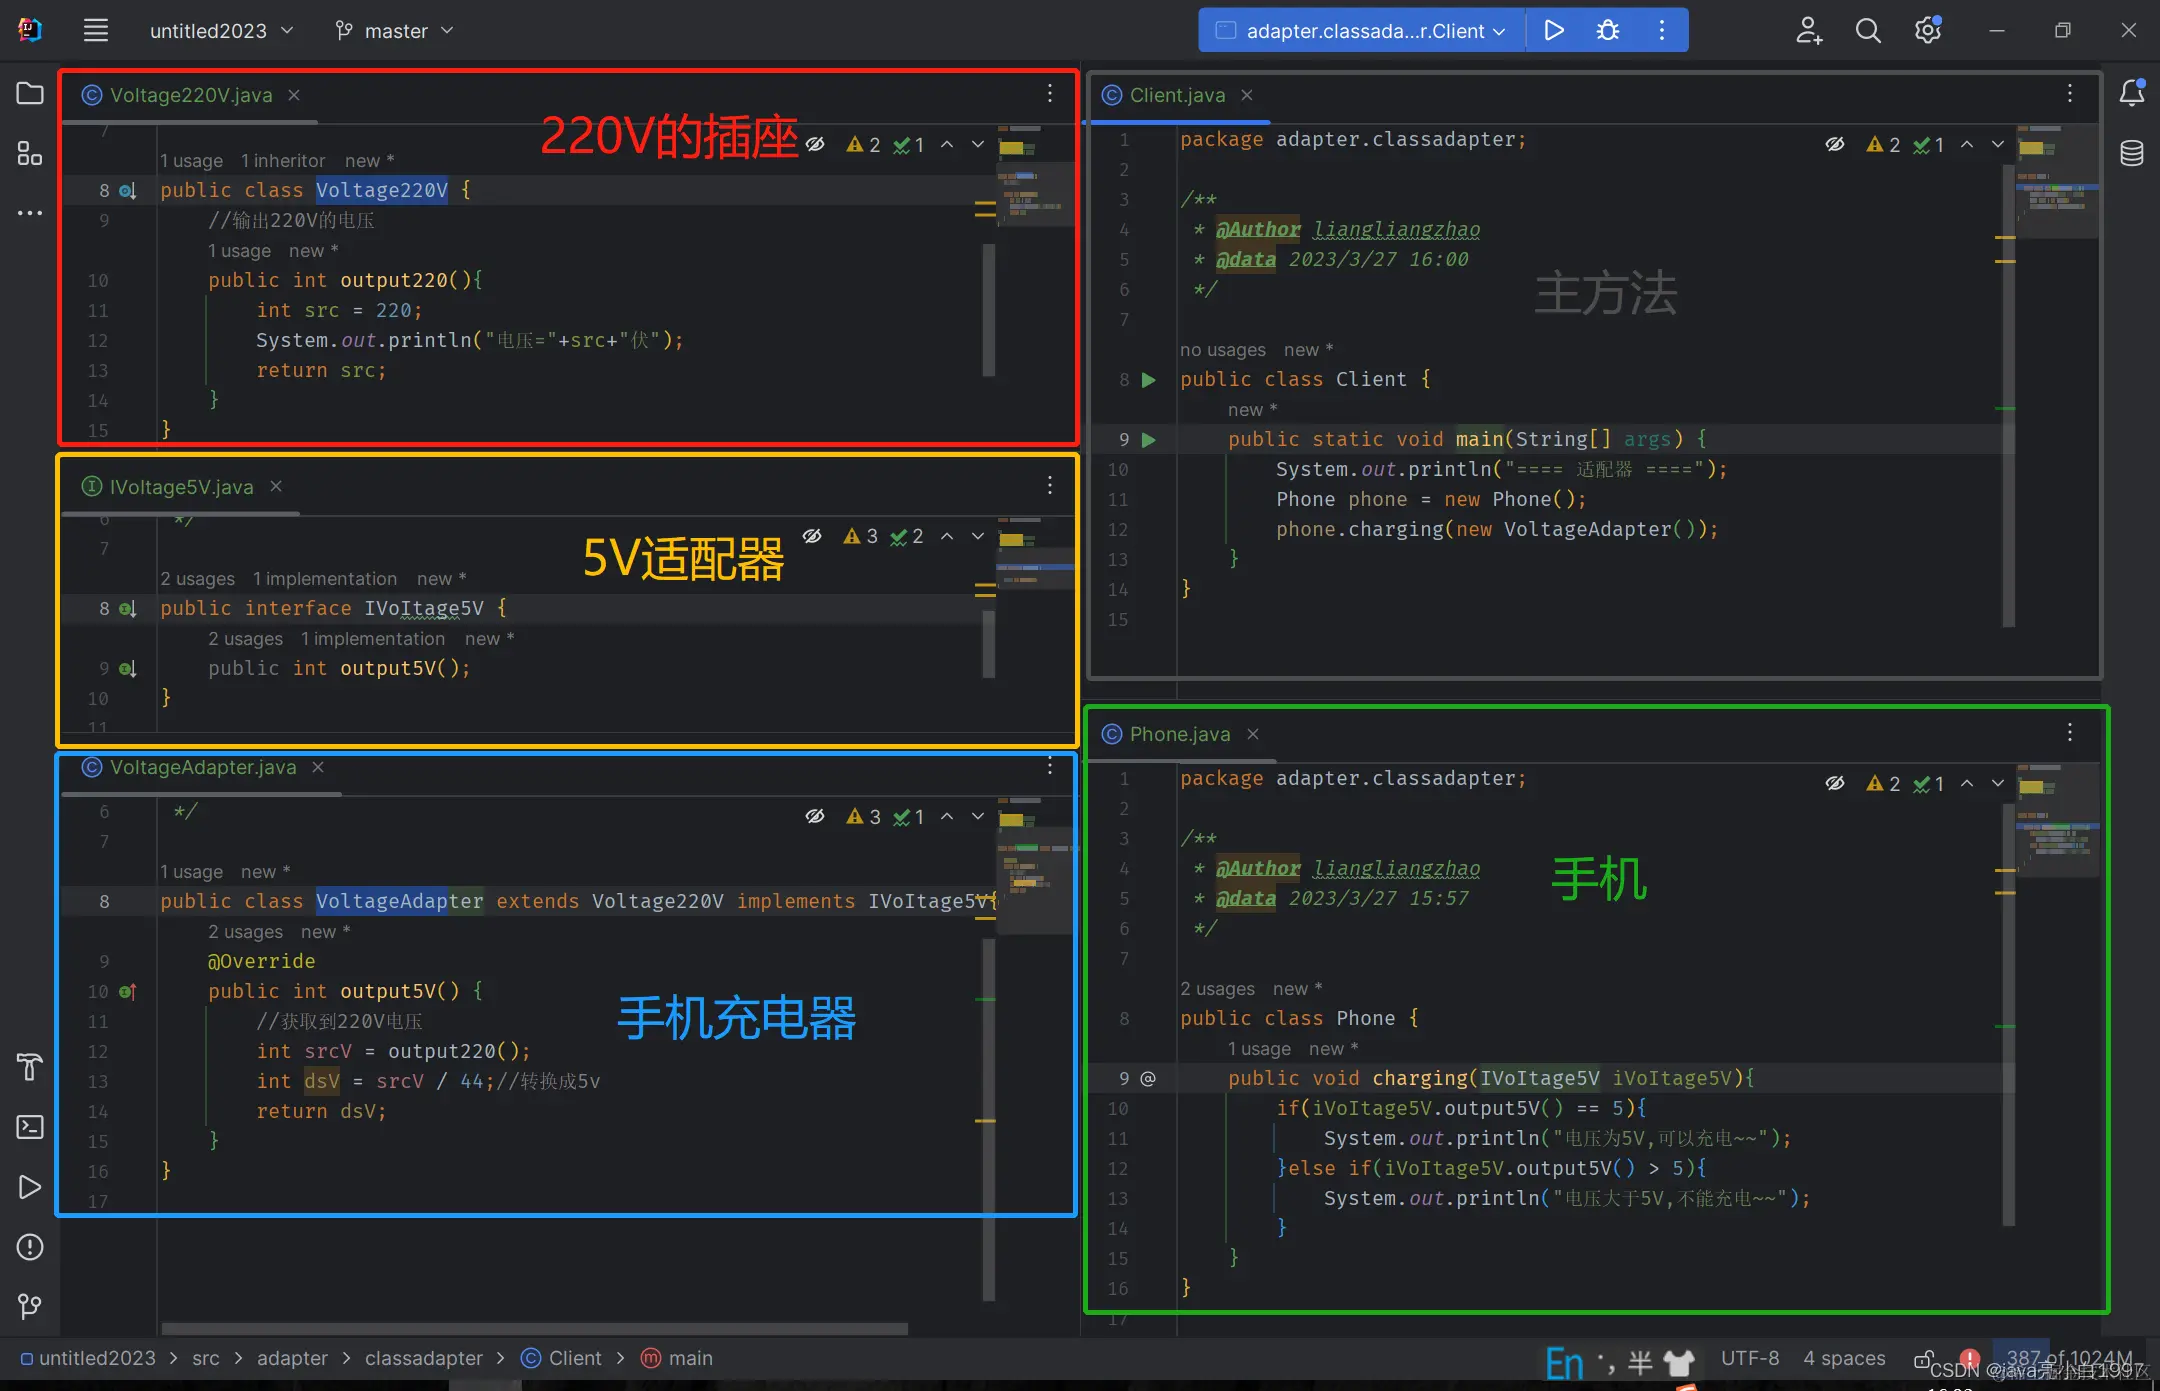The image size is (2160, 1391).
Task: Open the main hamburger menu
Action: point(95,30)
